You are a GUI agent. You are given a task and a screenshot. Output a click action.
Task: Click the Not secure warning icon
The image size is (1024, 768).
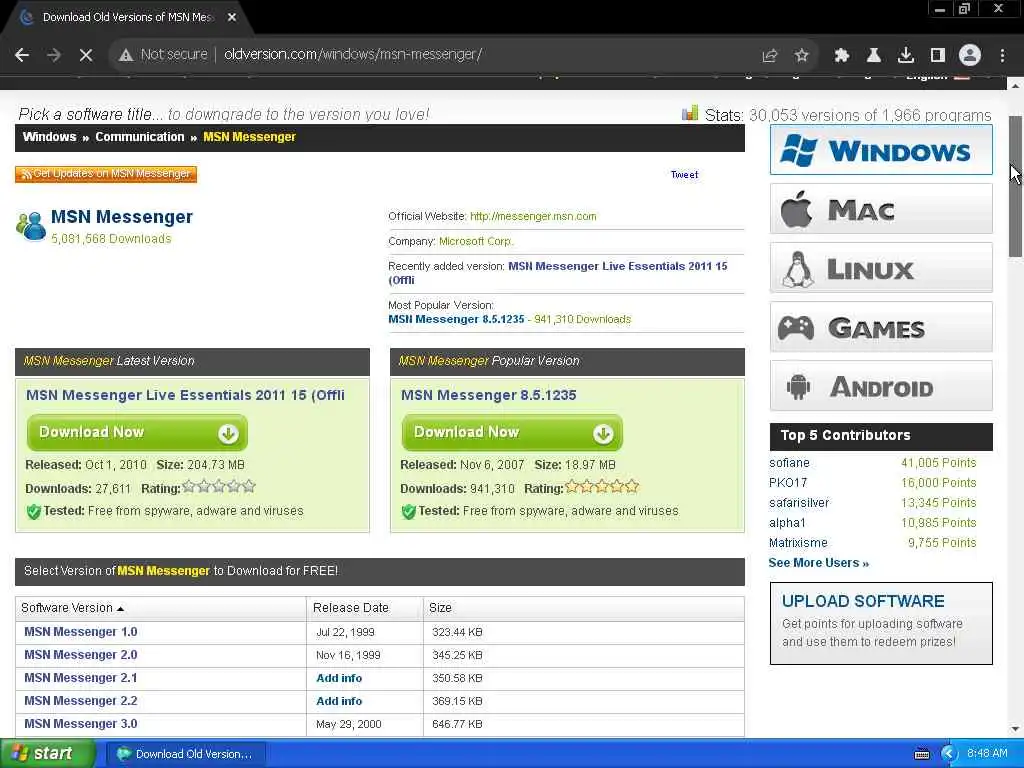click(126, 55)
